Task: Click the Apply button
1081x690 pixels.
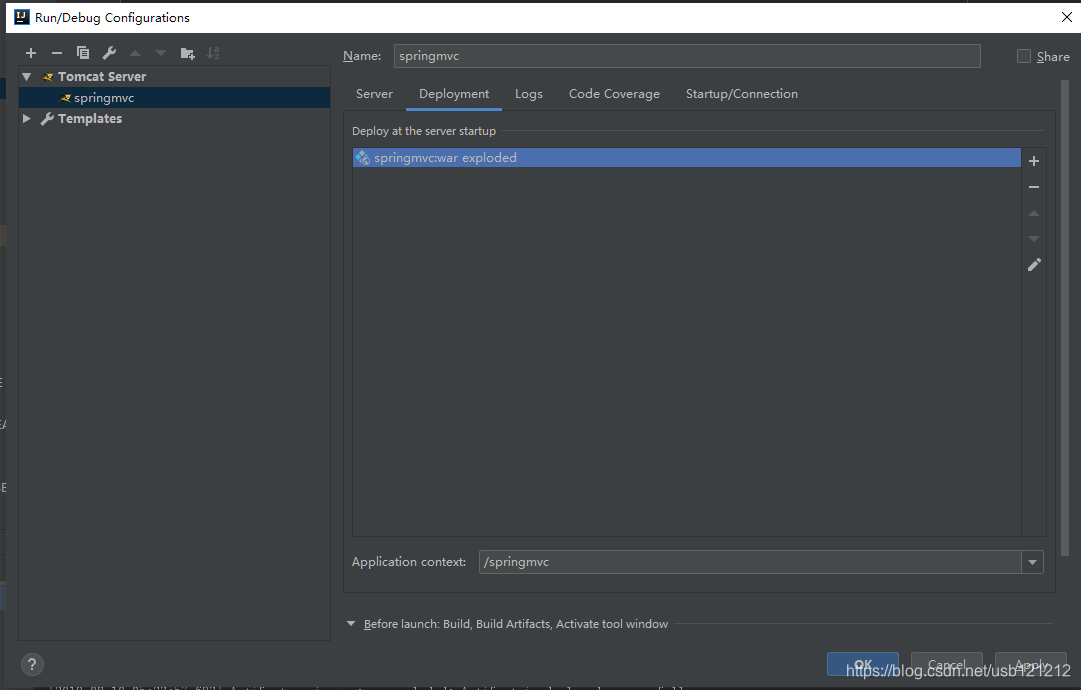Action: [x=1031, y=664]
